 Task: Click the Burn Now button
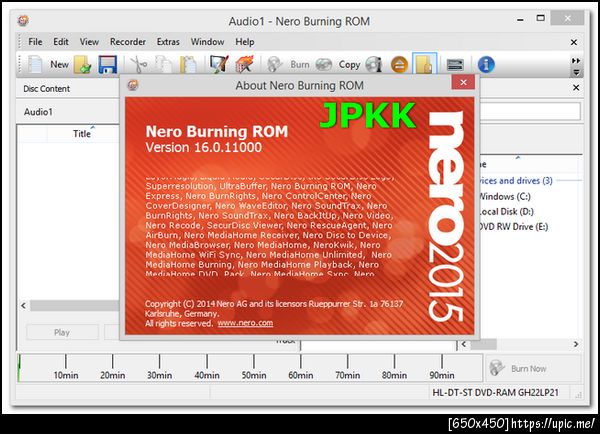click(533, 368)
